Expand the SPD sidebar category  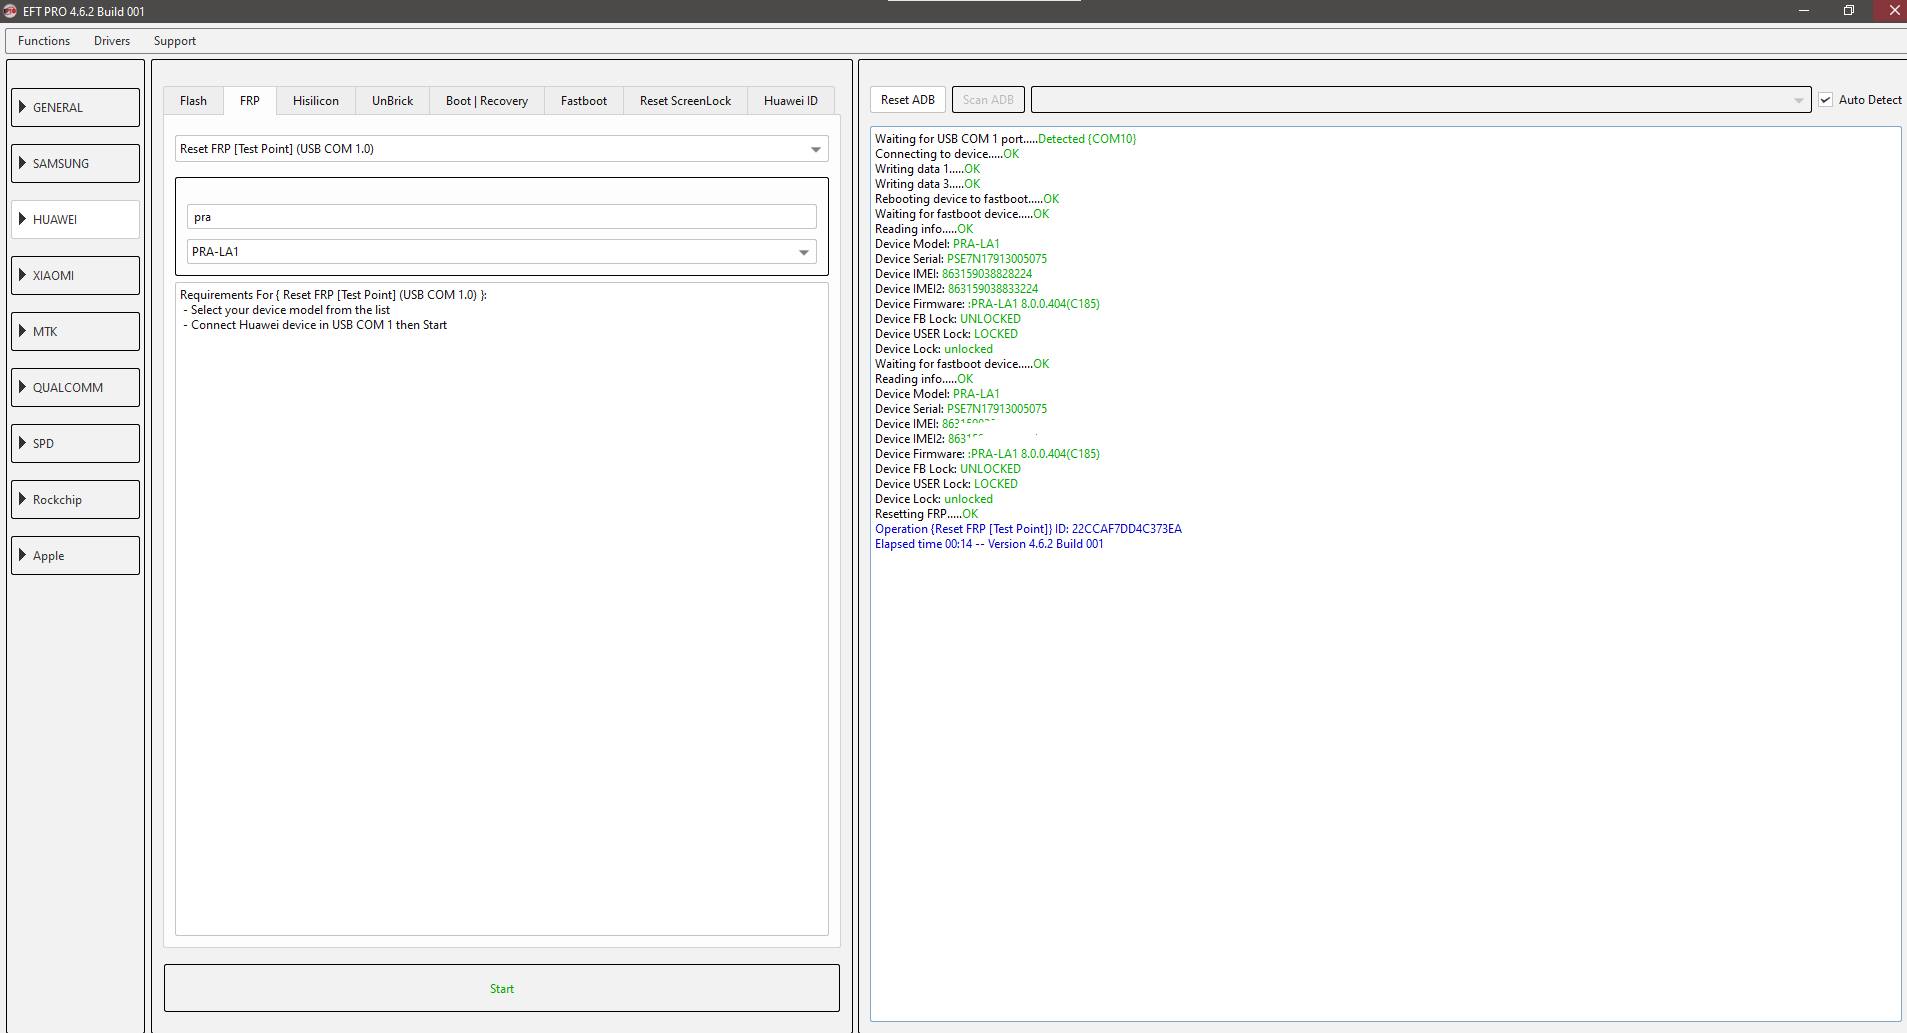75,443
